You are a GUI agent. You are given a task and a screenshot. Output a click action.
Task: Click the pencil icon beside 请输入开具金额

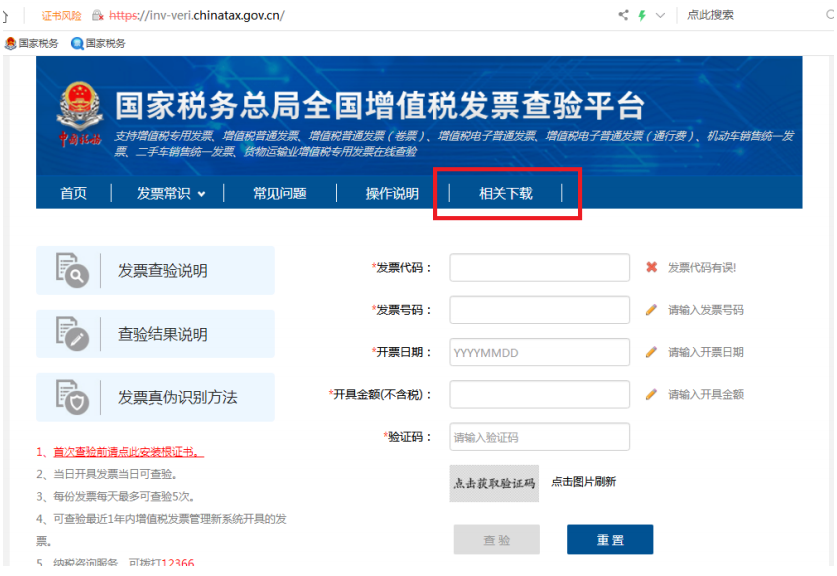pyautogui.click(x=651, y=394)
